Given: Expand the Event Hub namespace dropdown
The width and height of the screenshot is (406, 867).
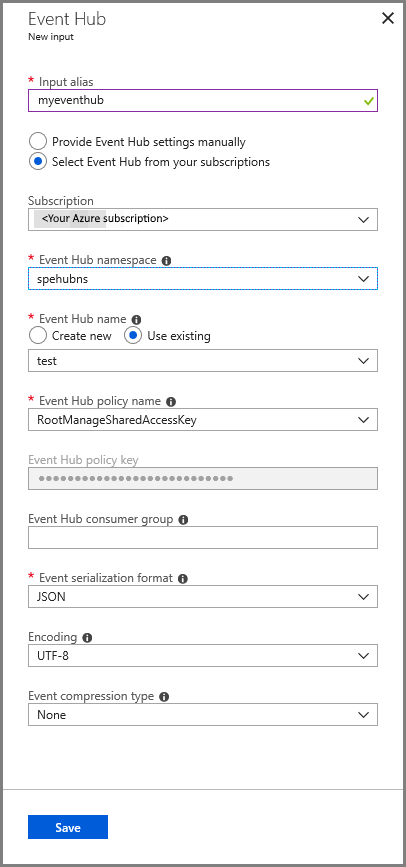Looking at the screenshot, I should [202, 279].
